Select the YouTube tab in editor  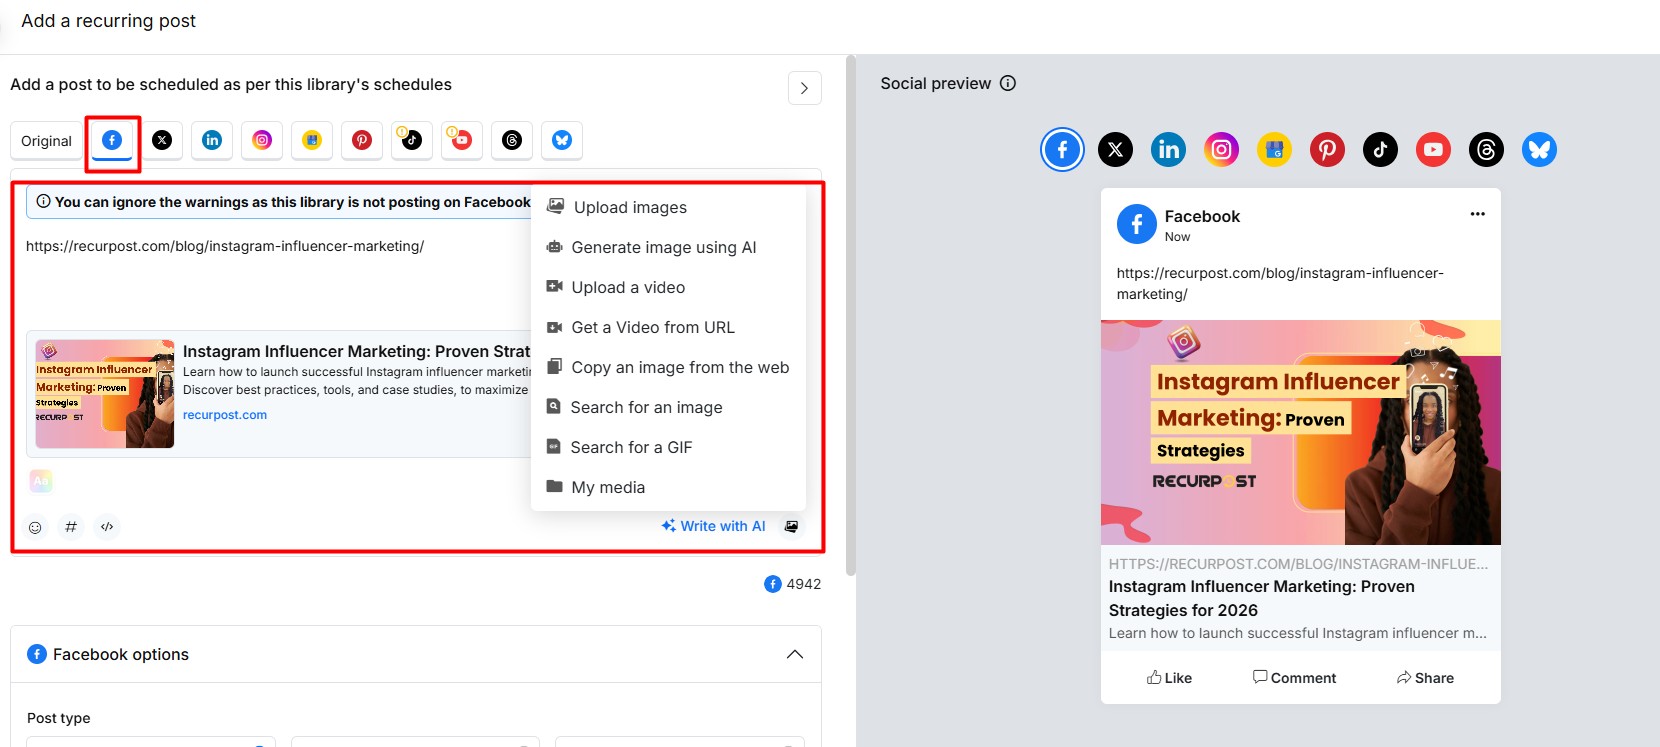(462, 141)
